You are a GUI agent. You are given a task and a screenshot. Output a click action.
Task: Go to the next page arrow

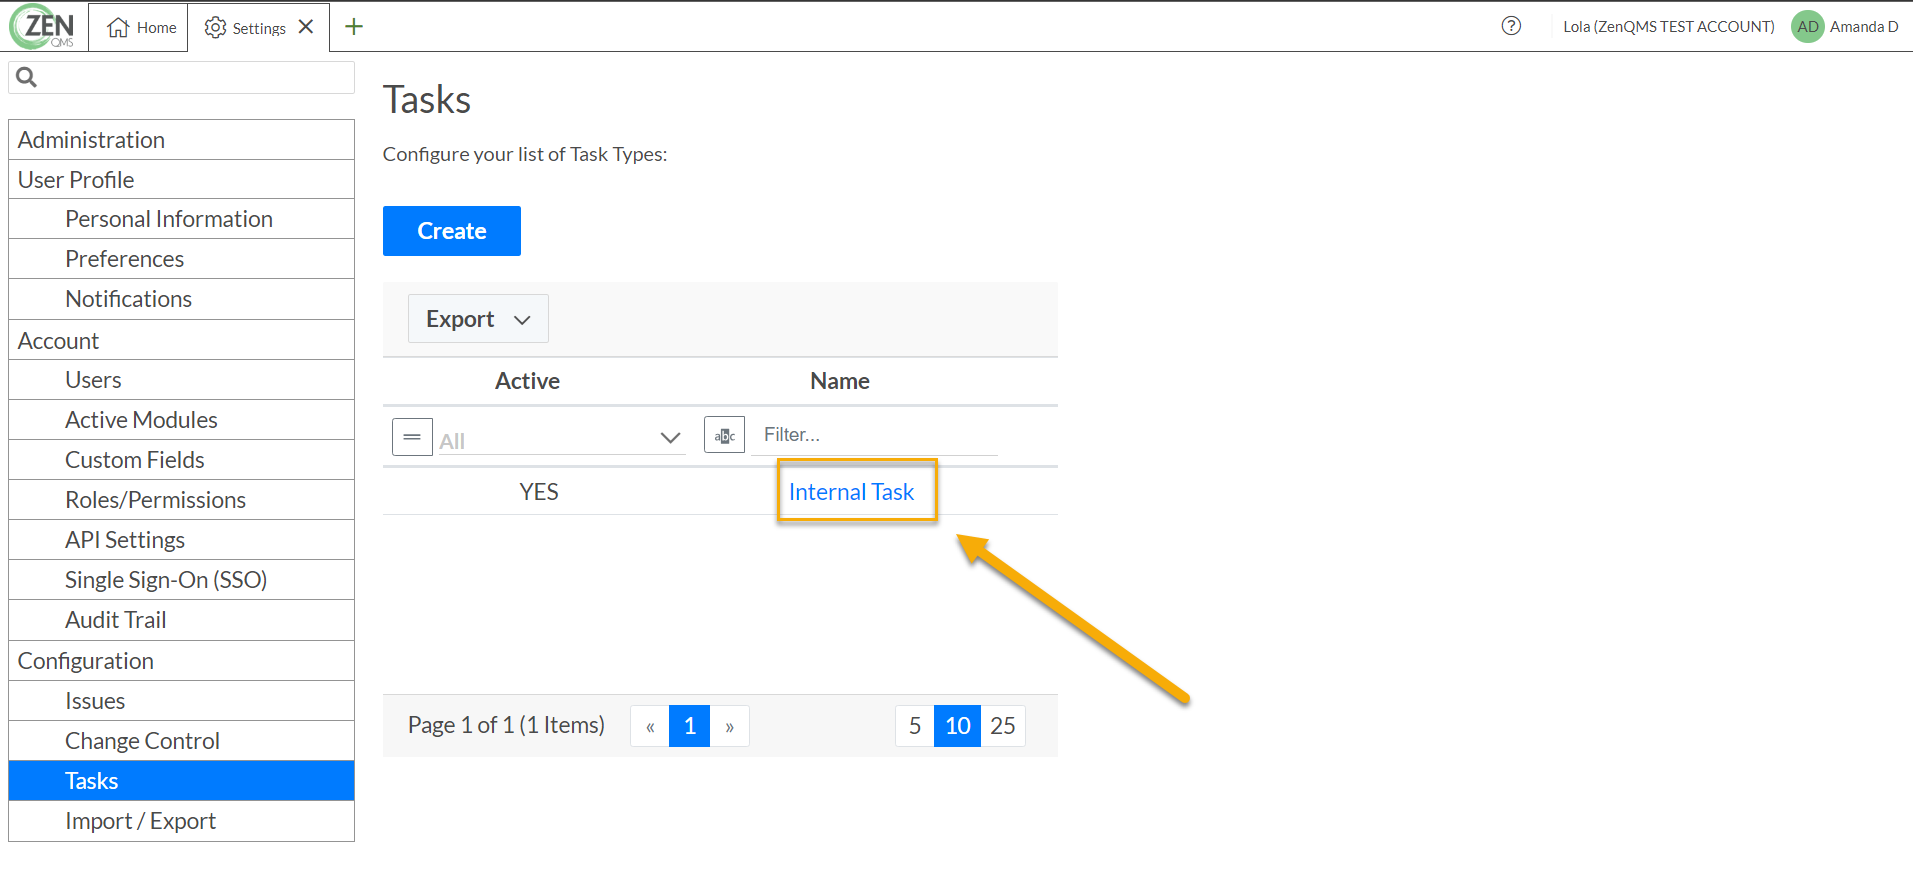point(729,727)
